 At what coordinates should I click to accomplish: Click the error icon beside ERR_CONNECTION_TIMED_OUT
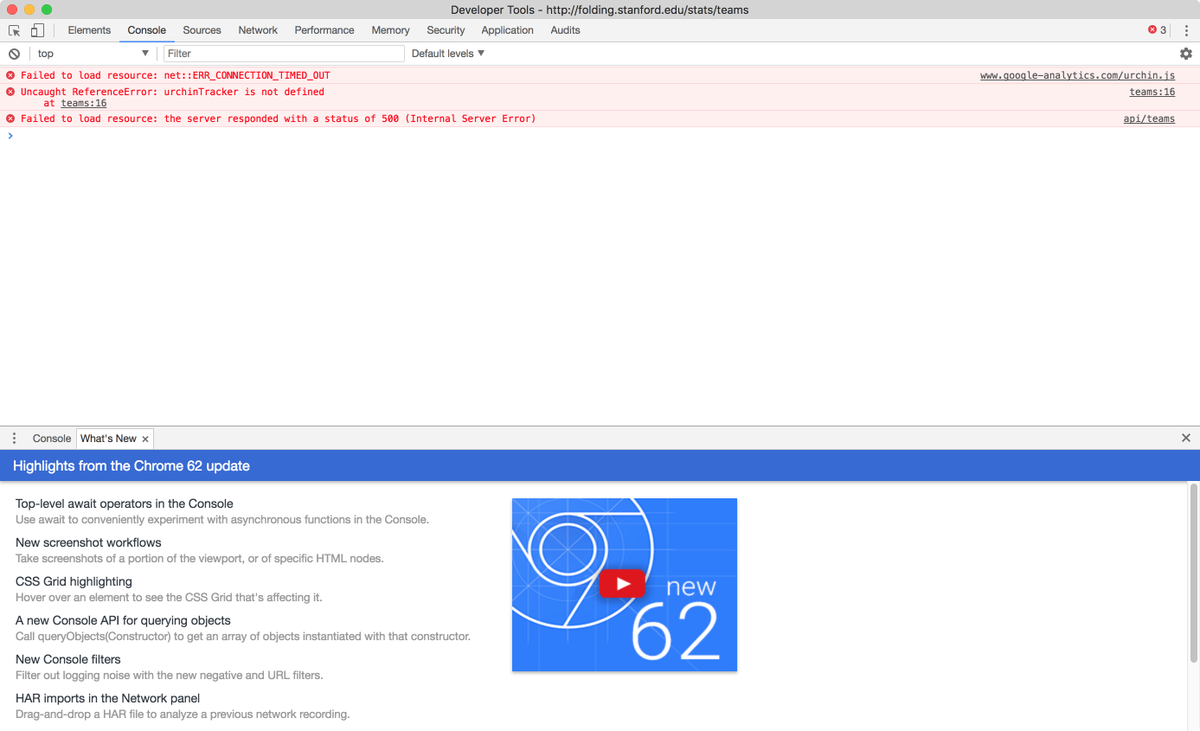(x=11, y=75)
